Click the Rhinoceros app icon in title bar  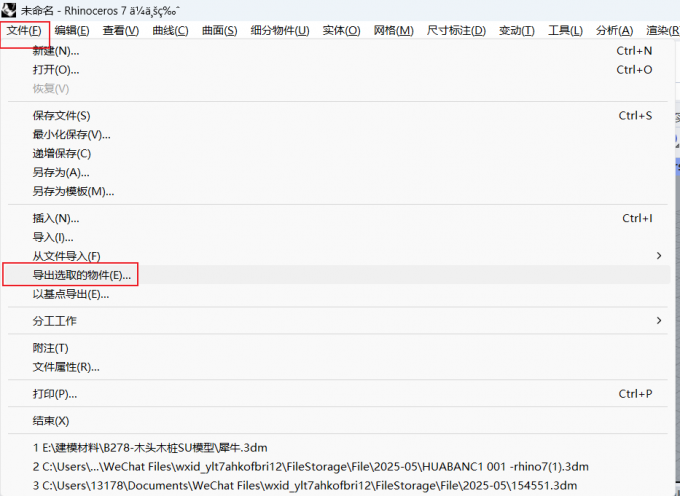(9, 9)
